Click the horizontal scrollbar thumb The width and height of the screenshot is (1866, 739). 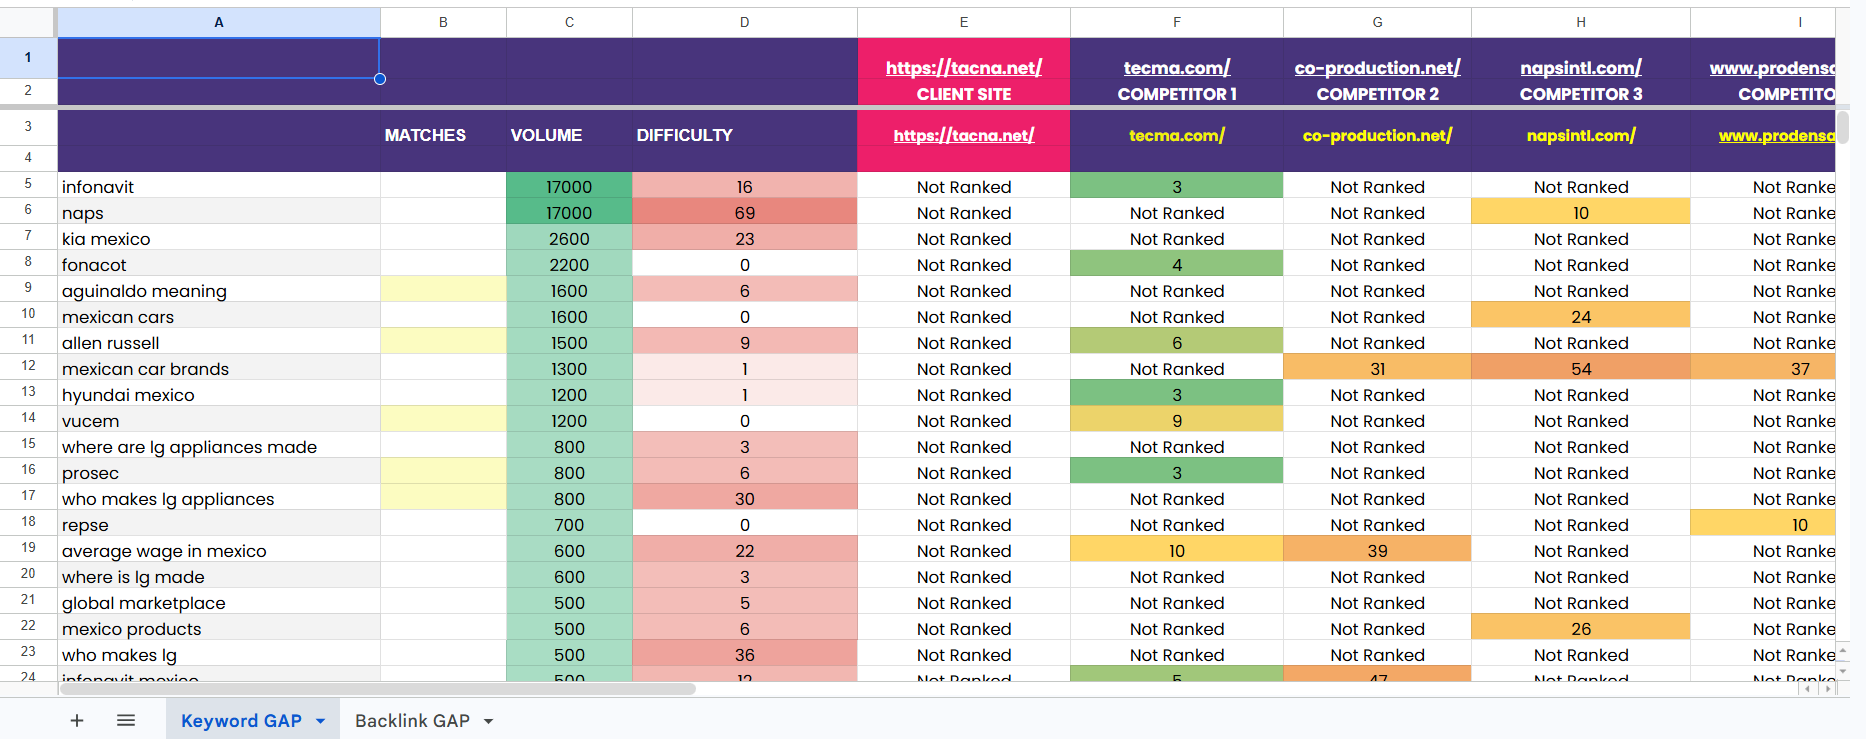(377, 689)
